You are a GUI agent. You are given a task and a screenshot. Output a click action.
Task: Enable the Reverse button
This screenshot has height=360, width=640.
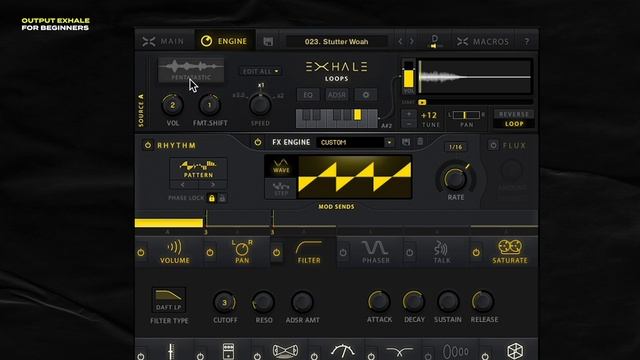pos(514,114)
